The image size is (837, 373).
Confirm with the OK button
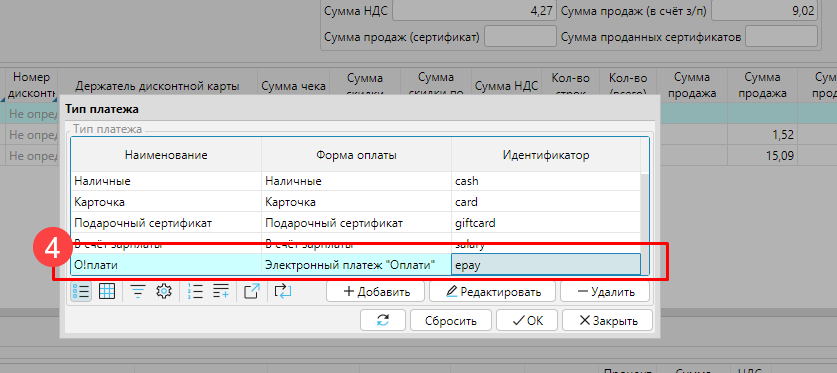click(527, 321)
